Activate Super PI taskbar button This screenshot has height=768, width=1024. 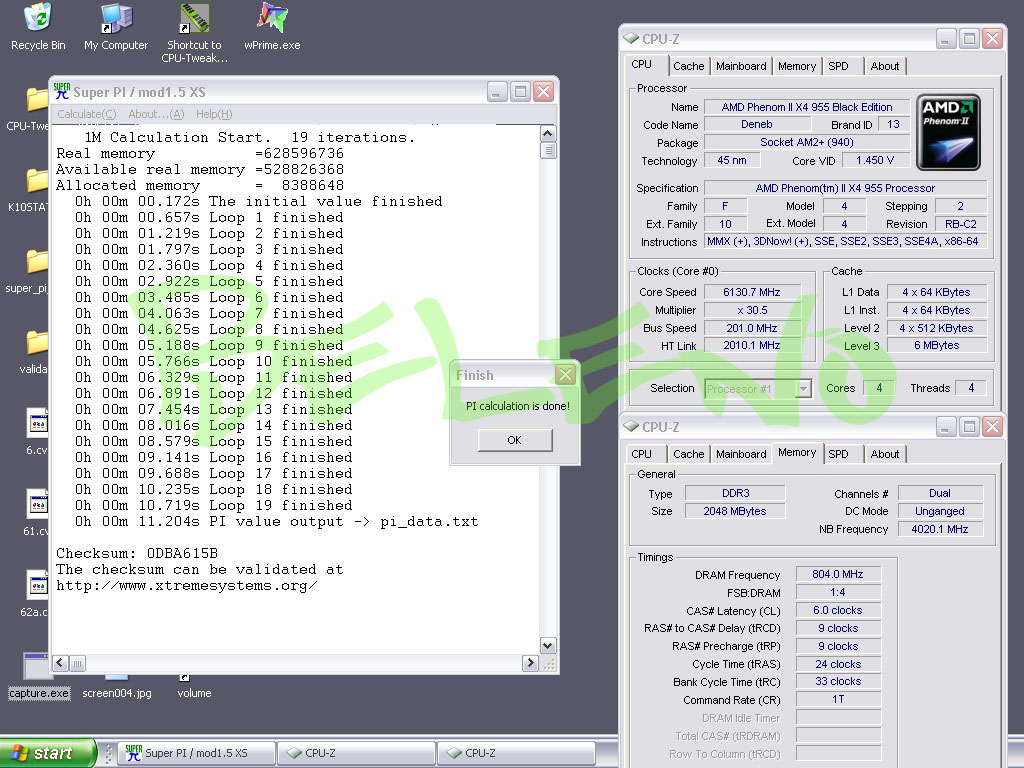(197, 753)
